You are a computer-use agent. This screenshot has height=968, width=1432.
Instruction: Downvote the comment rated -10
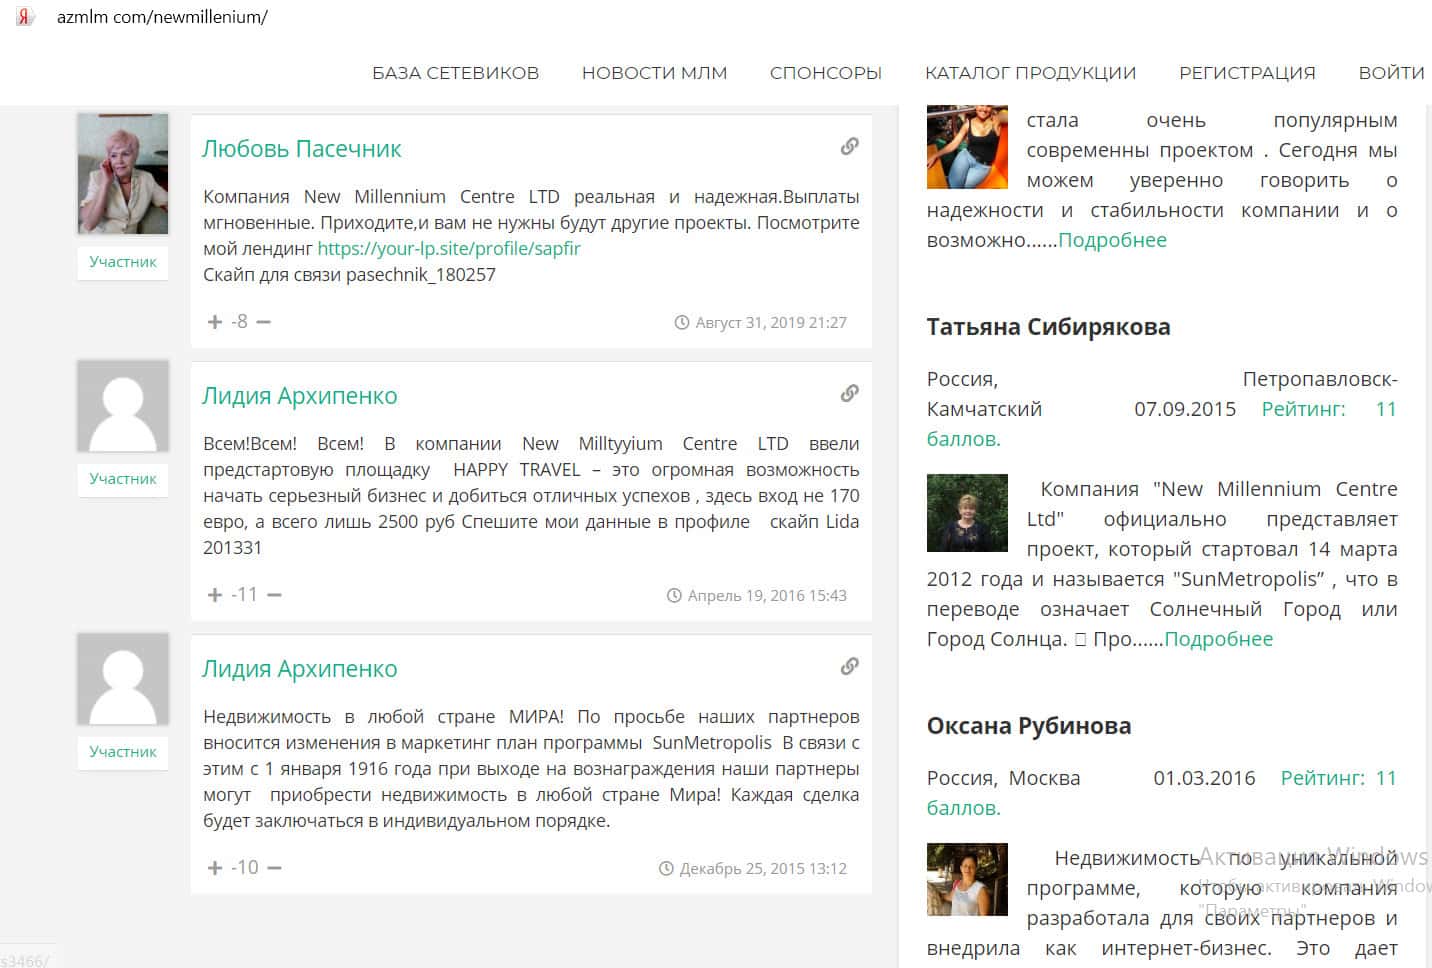pyautogui.click(x=275, y=868)
